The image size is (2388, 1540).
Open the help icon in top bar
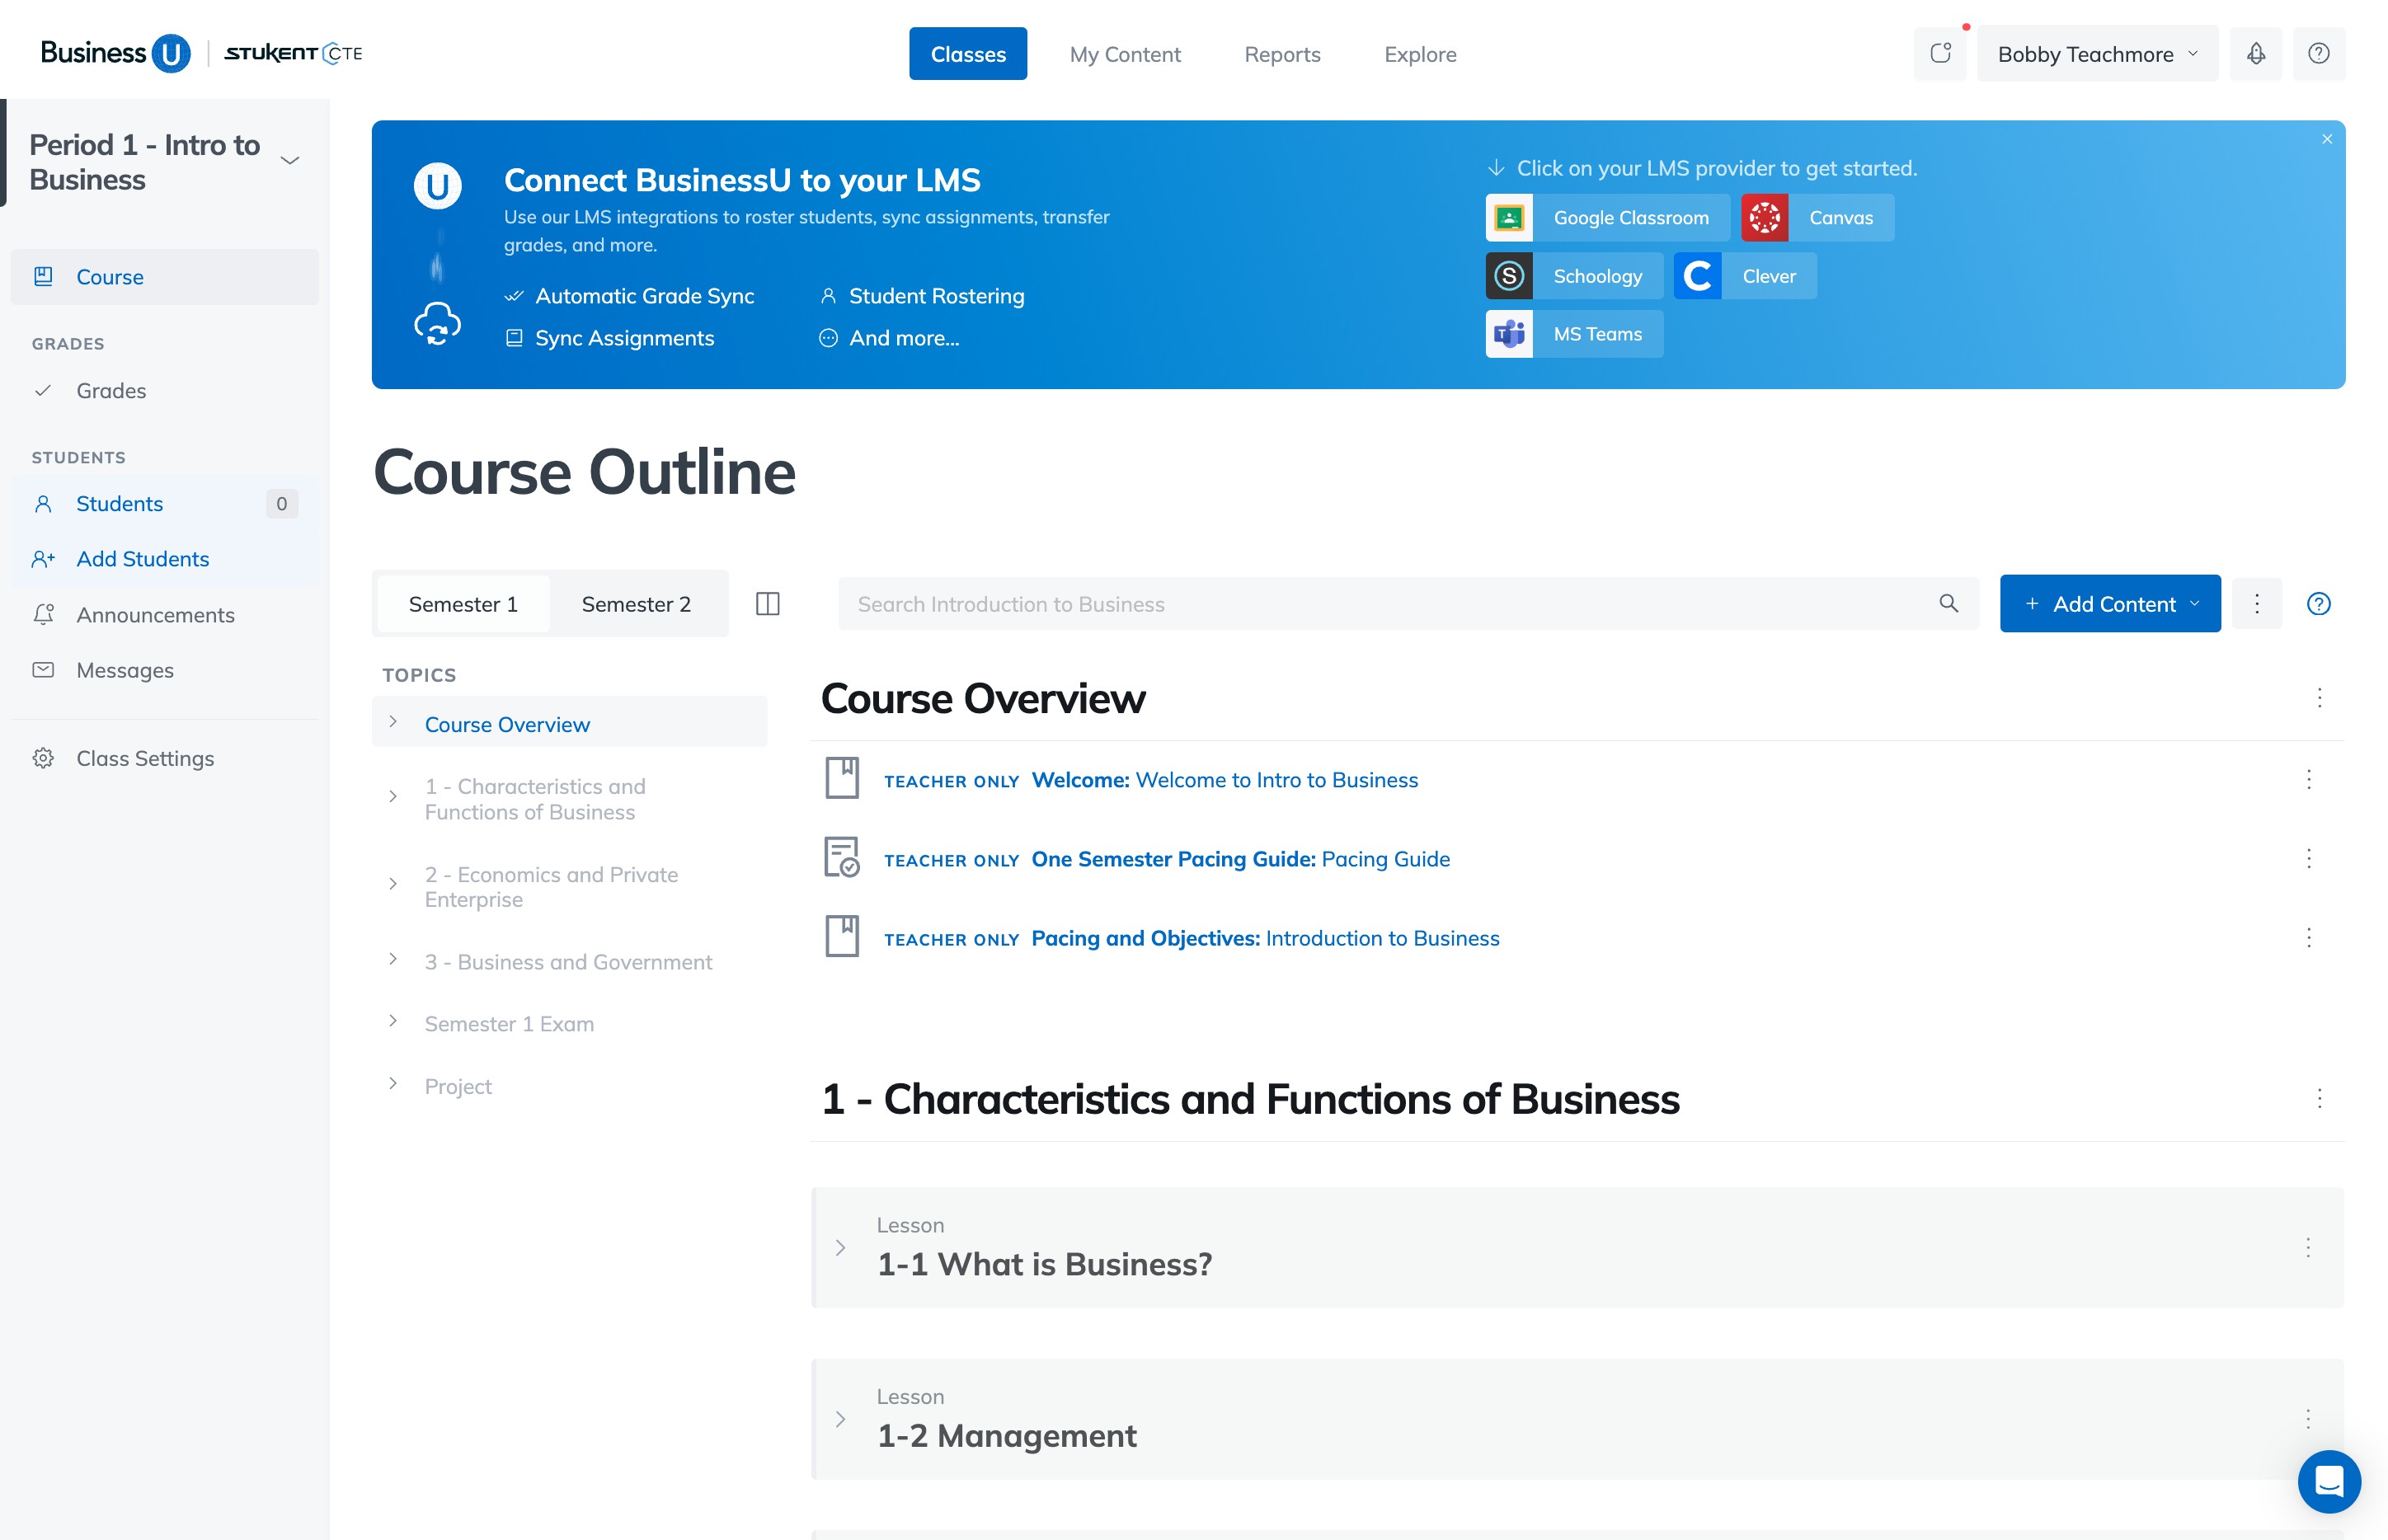point(2319,54)
